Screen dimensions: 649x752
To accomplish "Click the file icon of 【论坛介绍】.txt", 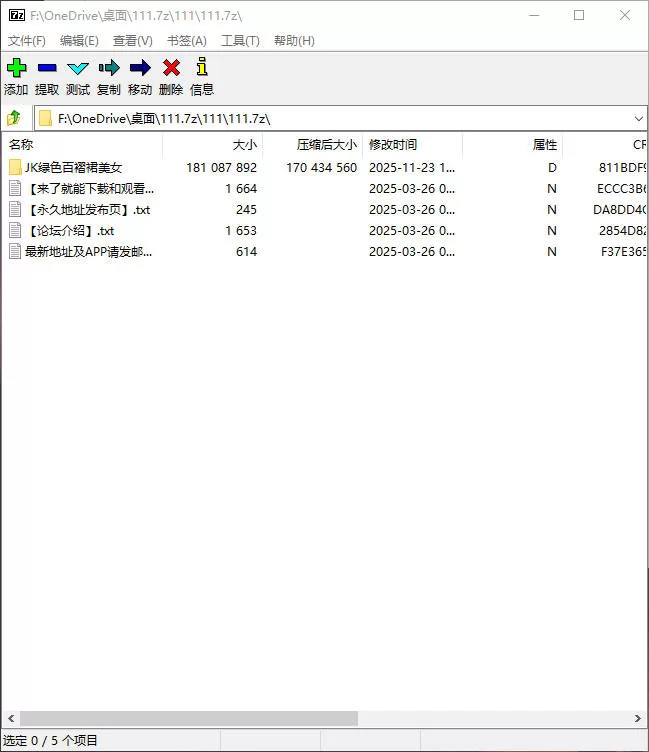I will coord(15,231).
